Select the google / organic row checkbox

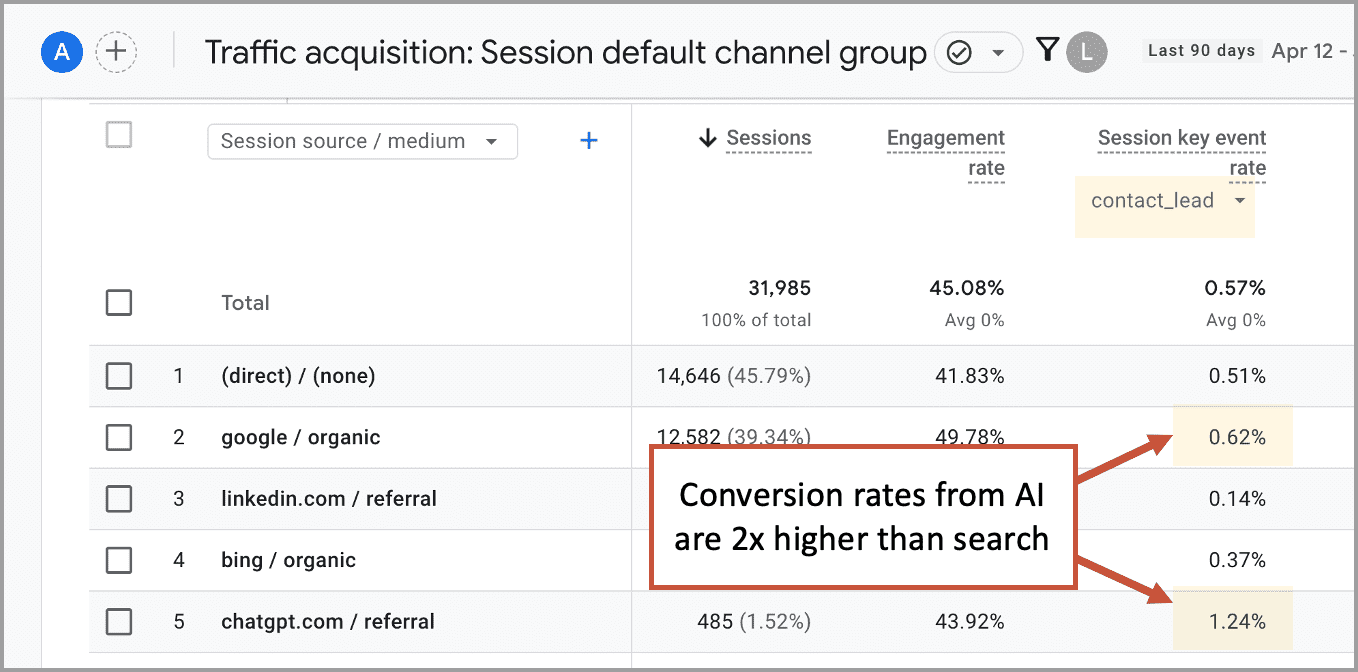pos(119,437)
